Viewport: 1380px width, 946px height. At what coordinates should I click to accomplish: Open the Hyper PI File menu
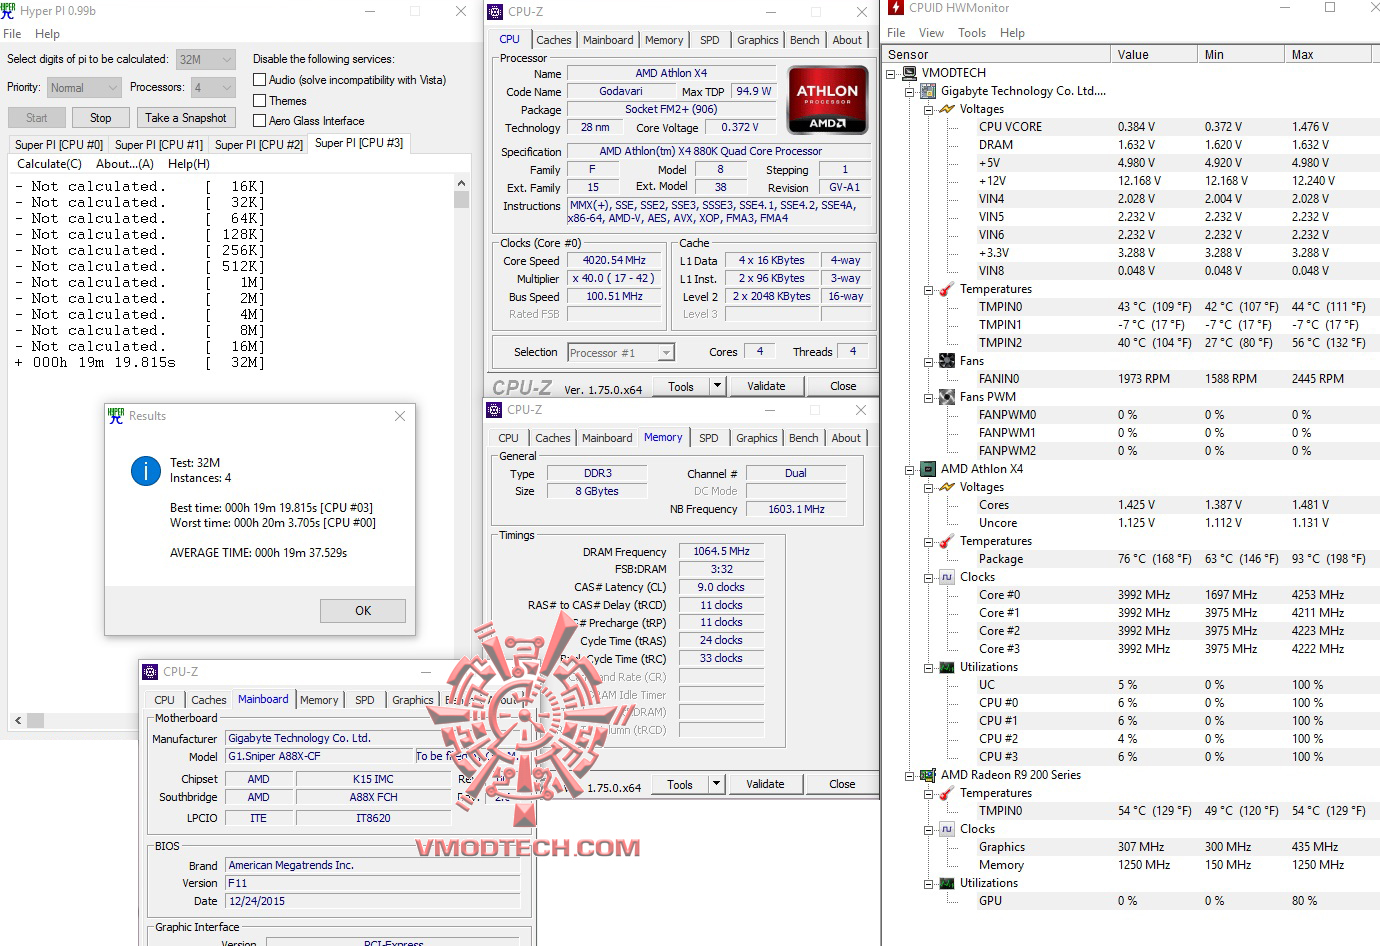(x=12, y=34)
